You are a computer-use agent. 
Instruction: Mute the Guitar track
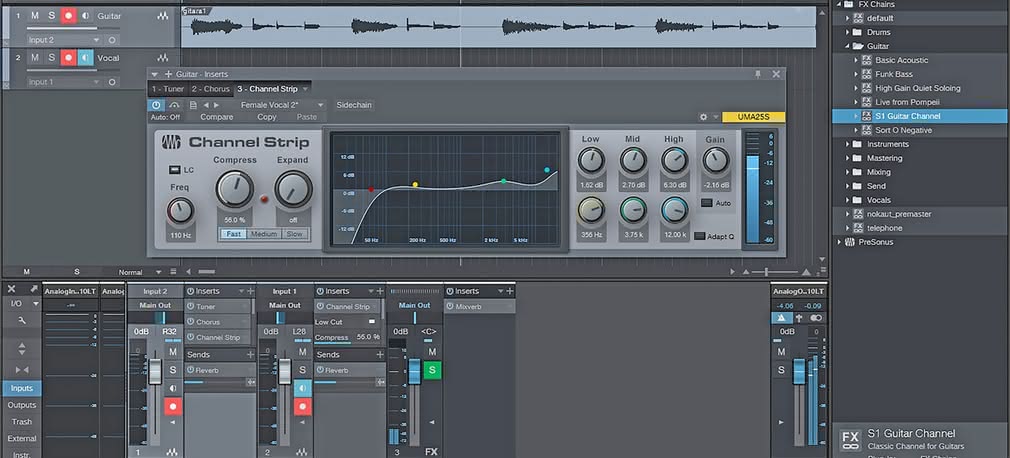[34, 16]
